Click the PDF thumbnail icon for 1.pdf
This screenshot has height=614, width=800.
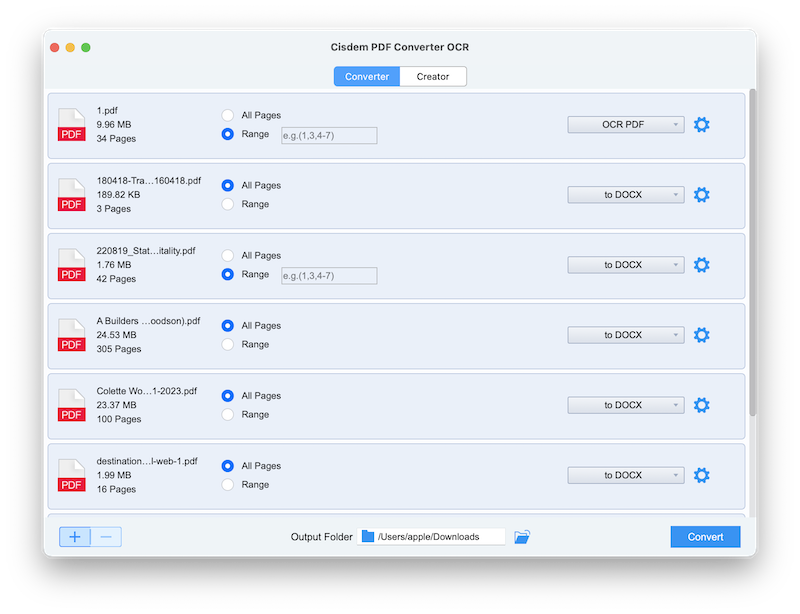pos(71,124)
